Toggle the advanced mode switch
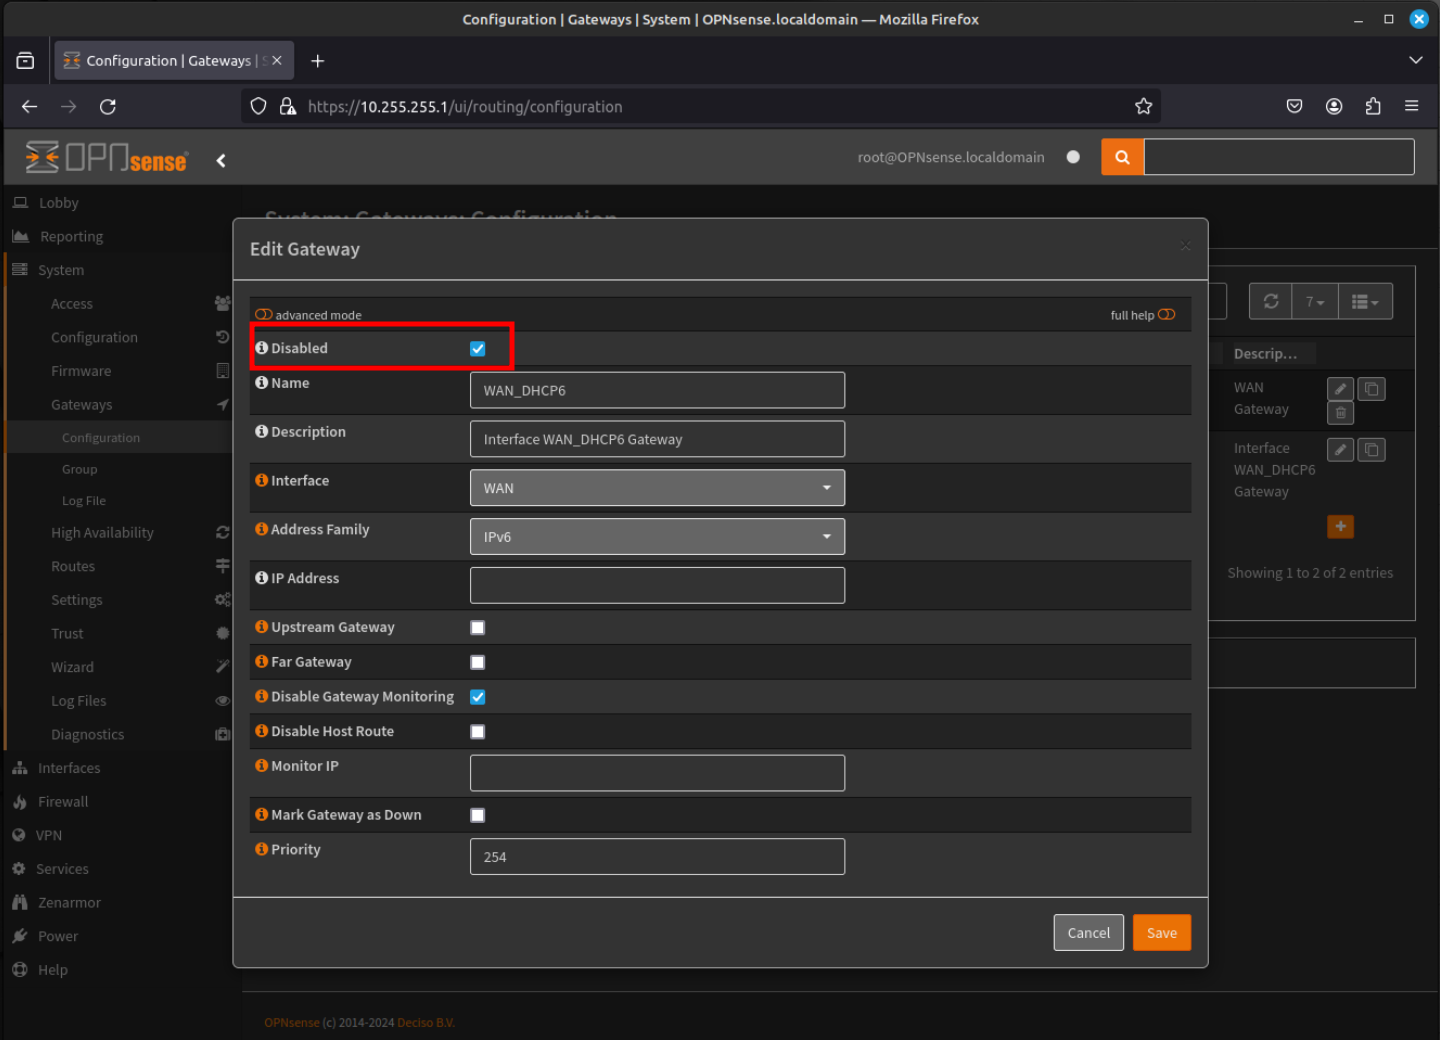The width and height of the screenshot is (1440, 1040). point(264,314)
